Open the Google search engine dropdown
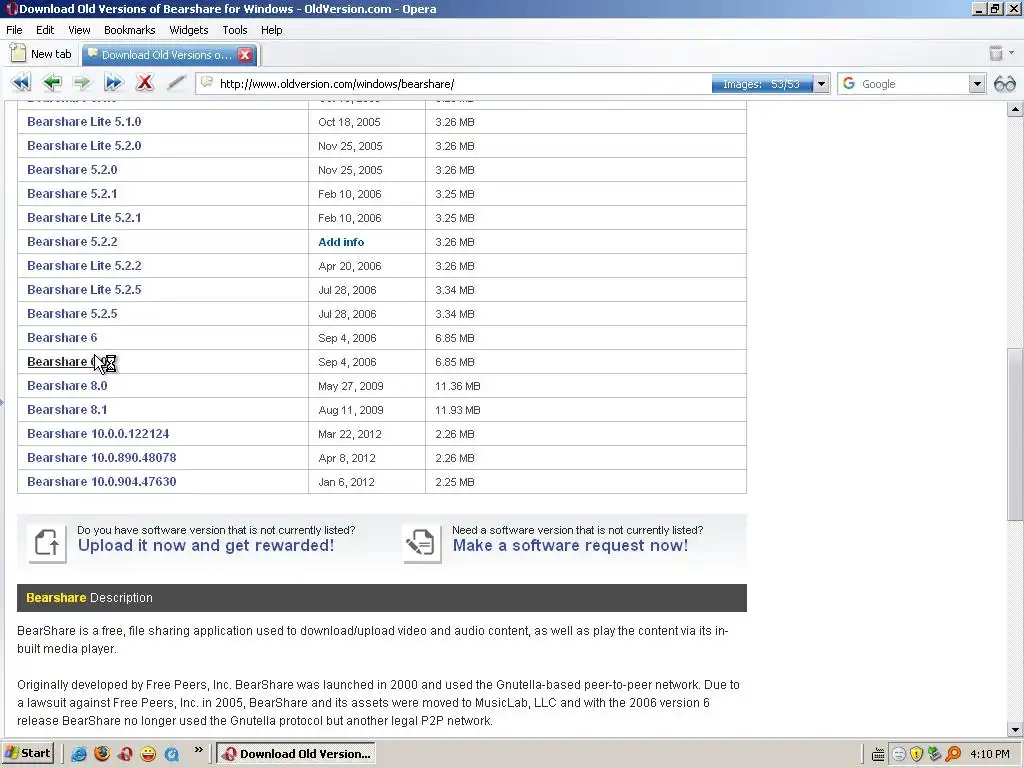Screen dimensions: 1024x768 point(977,84)
